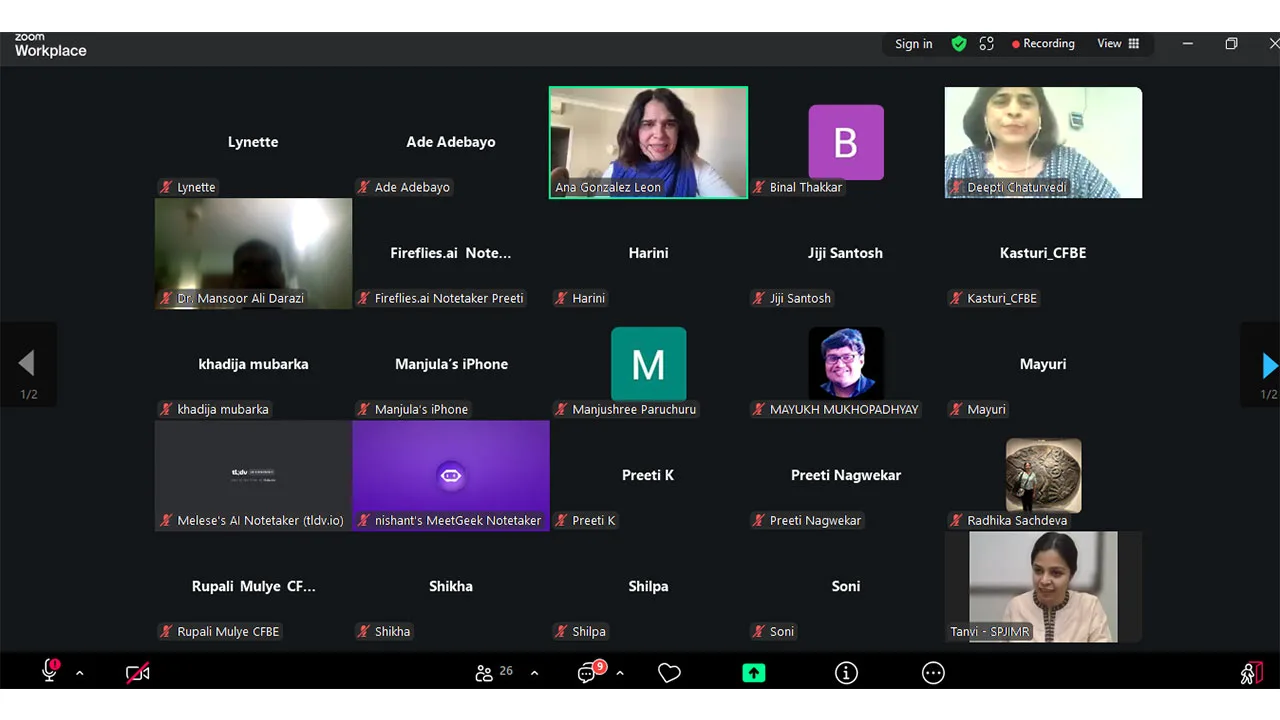Click the Sign in button
1280x720 pixels.
[913, 44]
